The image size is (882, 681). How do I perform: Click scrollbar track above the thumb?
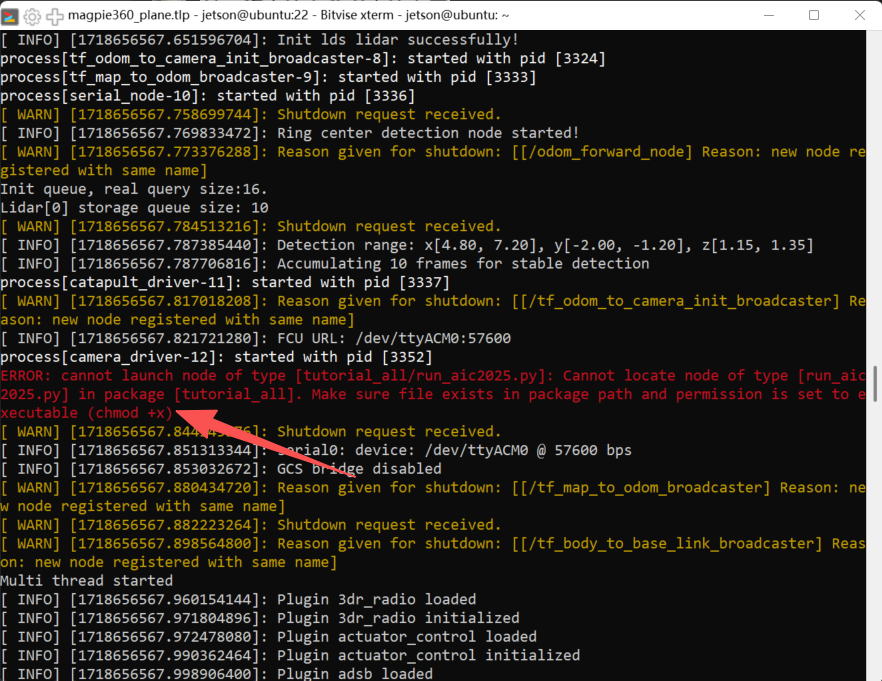pyautogui.click(x=876, y=200)
